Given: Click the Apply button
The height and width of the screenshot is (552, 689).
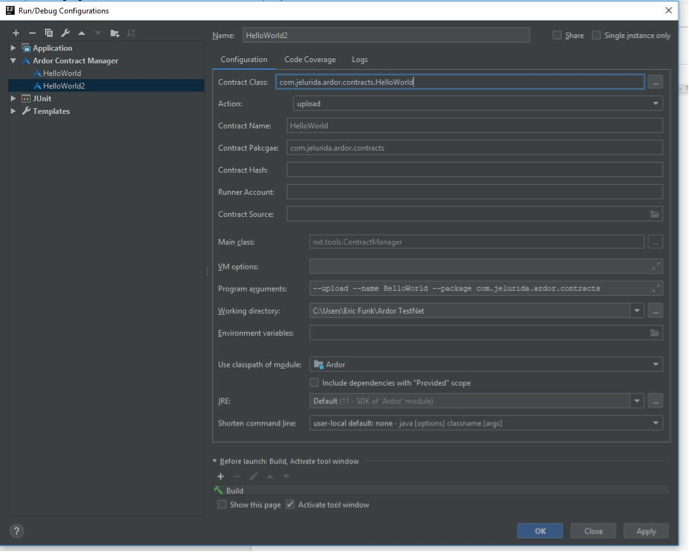Looking at the screenshot, I should coord(646,531).
